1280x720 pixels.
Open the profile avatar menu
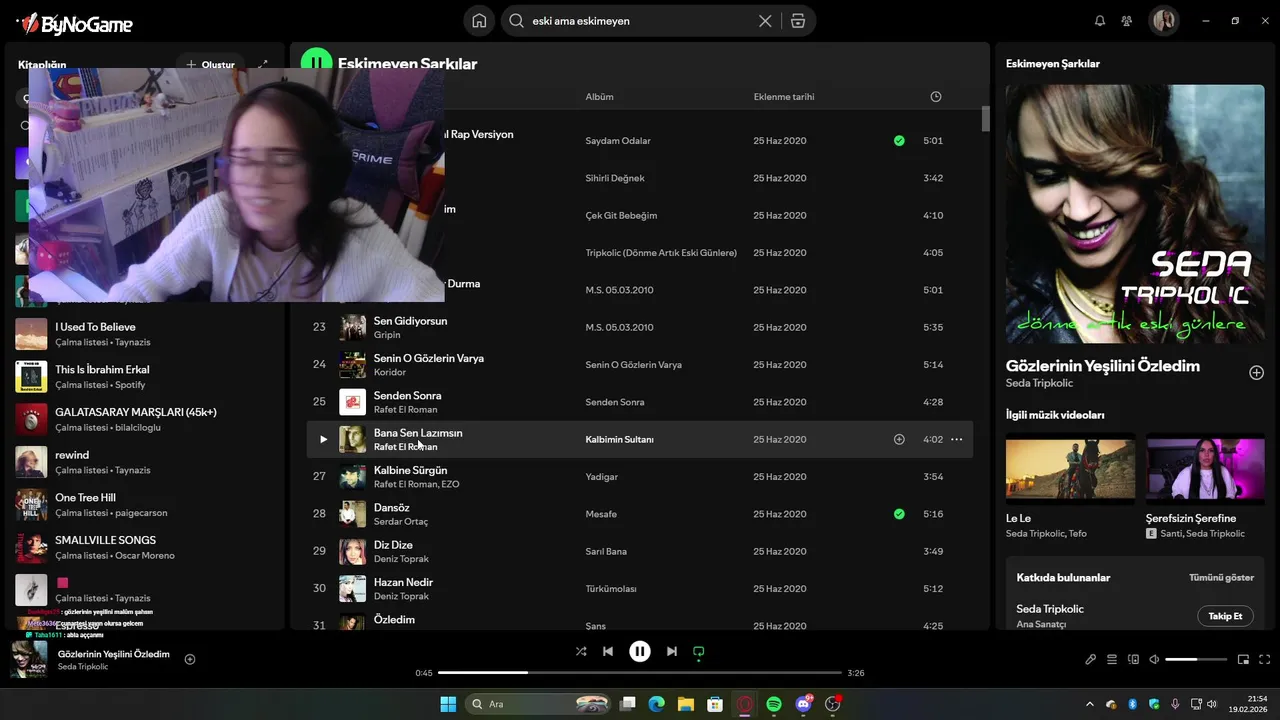pyautogui.click(x=1164, y=21)
